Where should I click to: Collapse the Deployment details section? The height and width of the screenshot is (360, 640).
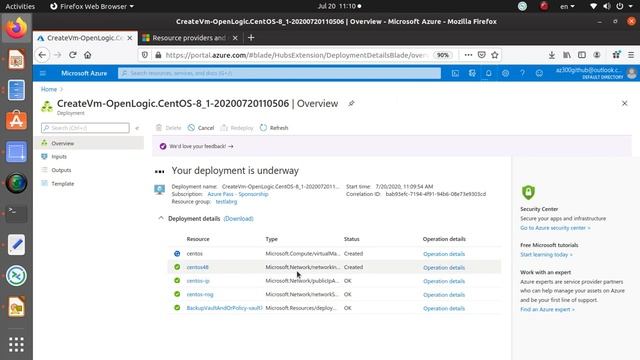click(x=161, y=218)
